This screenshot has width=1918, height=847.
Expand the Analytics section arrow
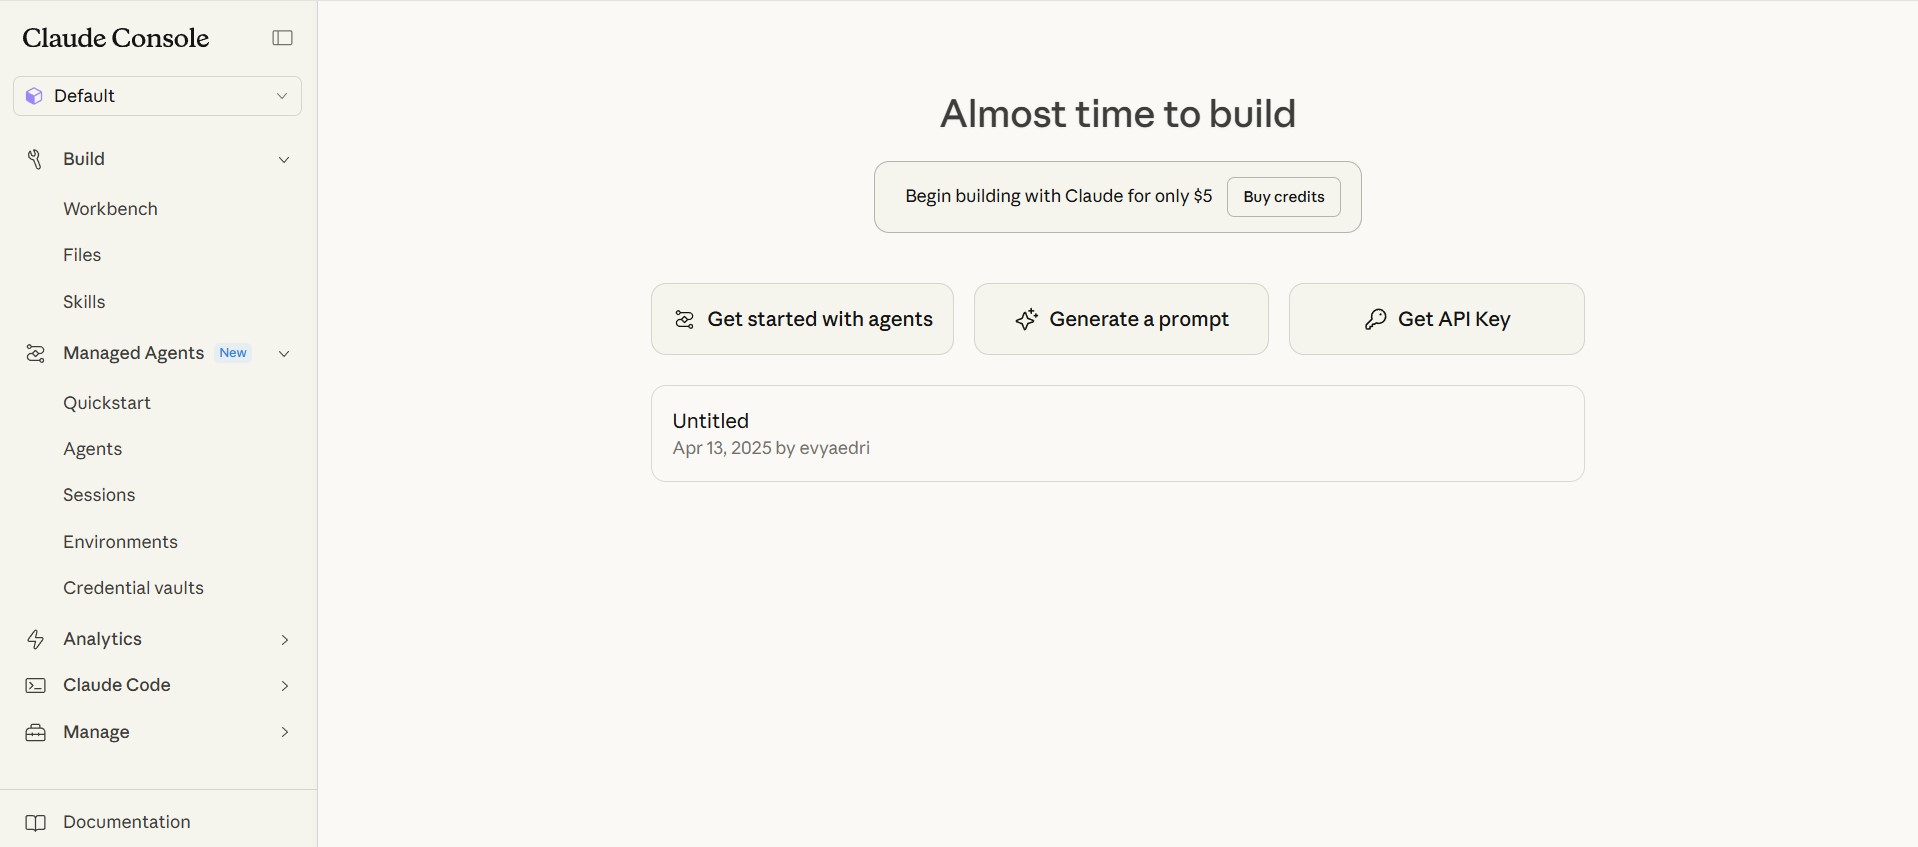(x=285, y=640)
